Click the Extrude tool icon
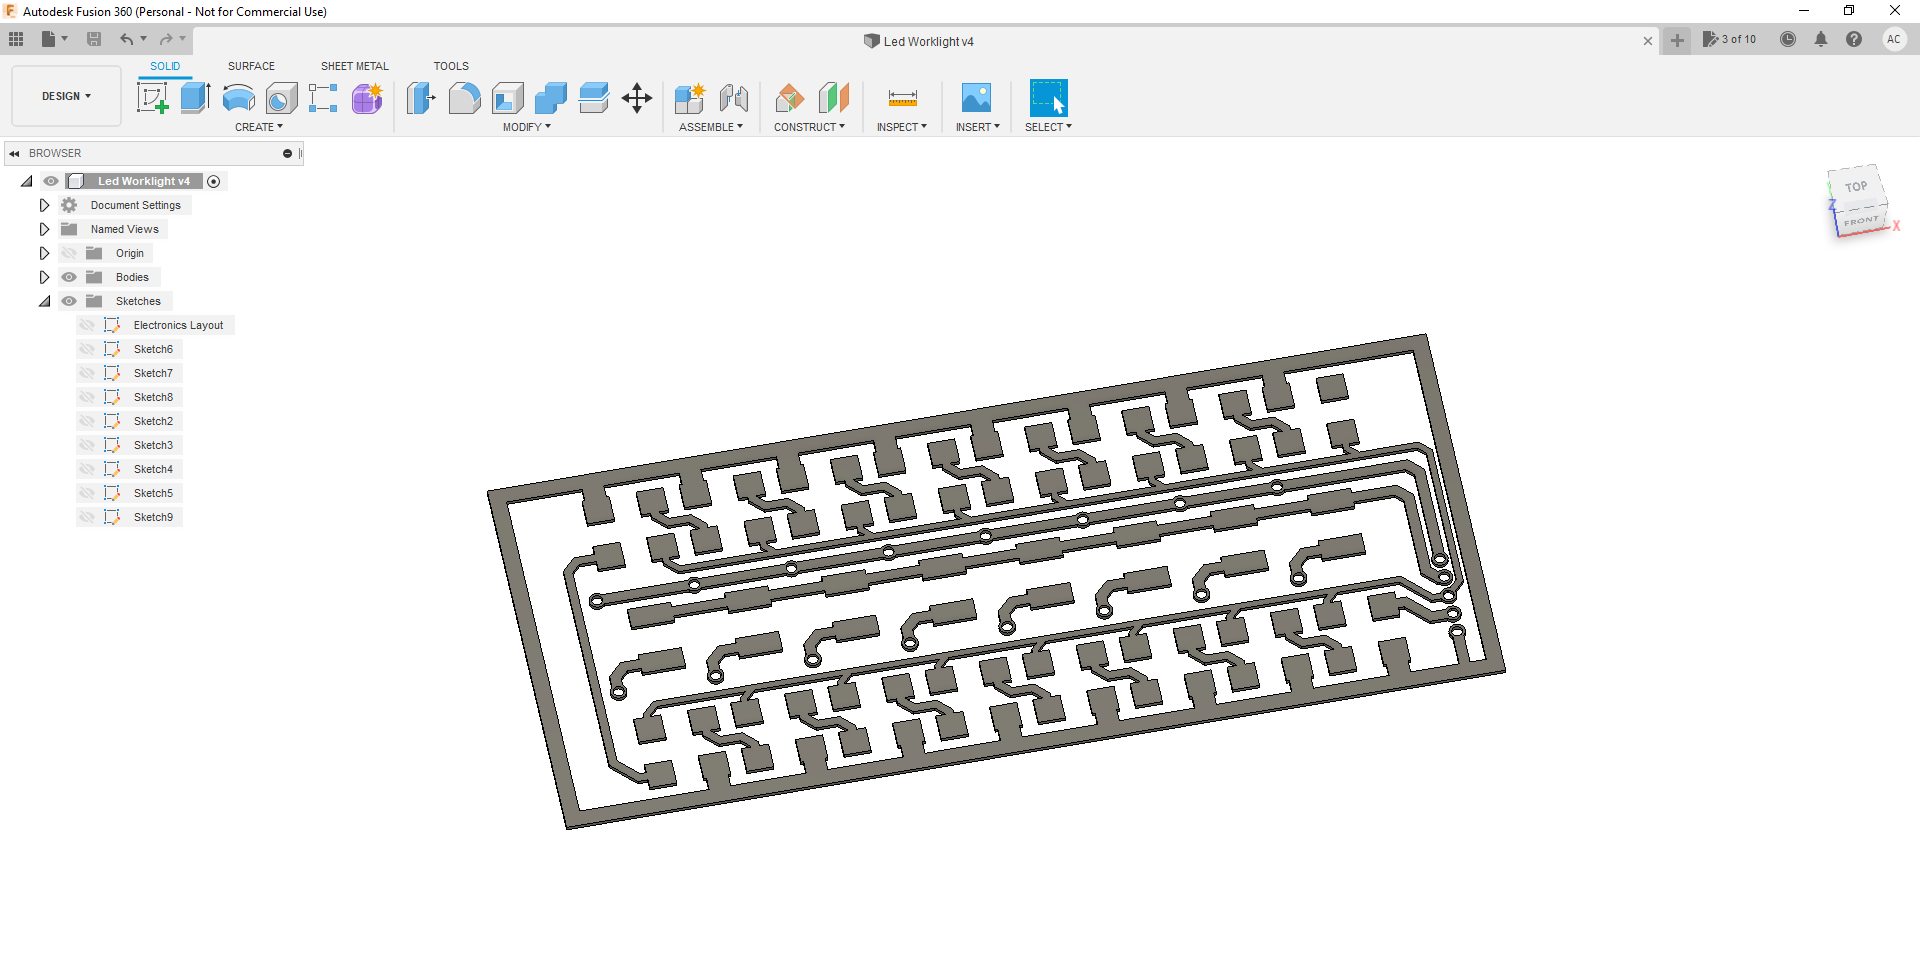The height and width of the screenshot is (961, 1920). [195, 98]
